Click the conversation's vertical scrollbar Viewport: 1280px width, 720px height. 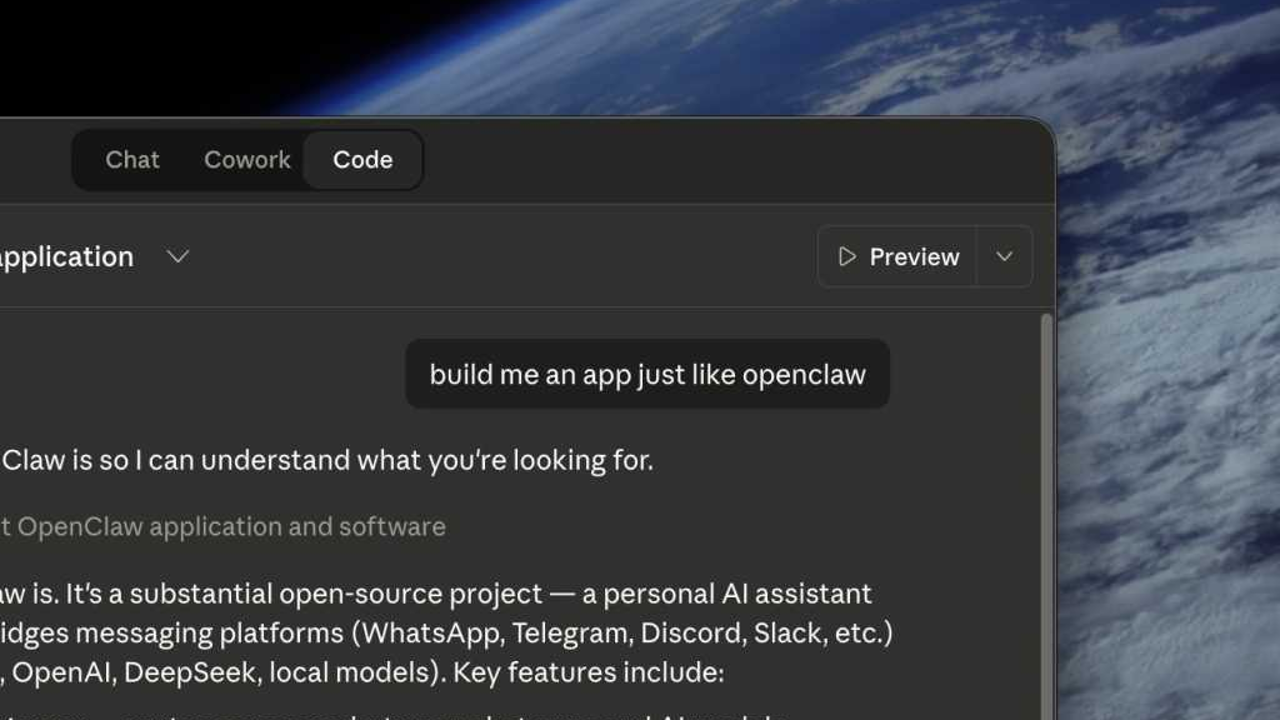point(1047,500)
